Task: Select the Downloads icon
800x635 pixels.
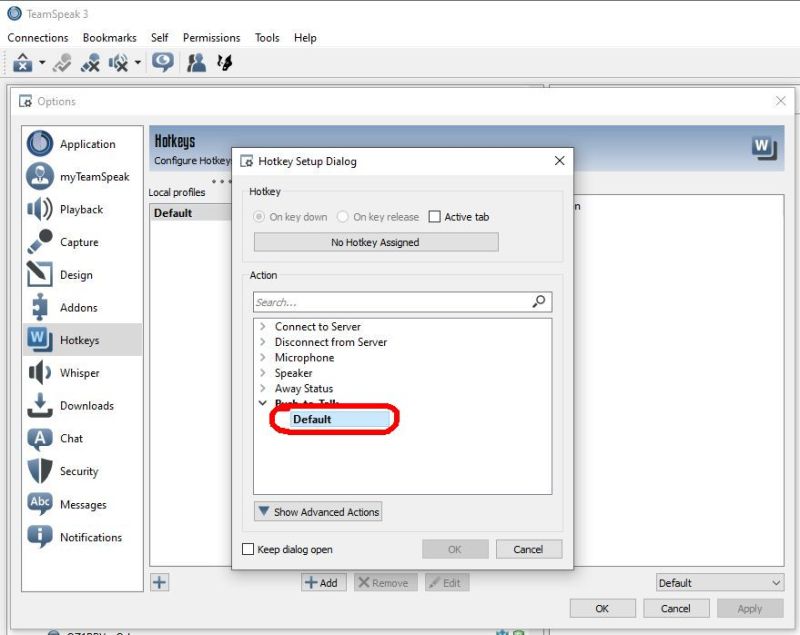Action: point(40,405)
